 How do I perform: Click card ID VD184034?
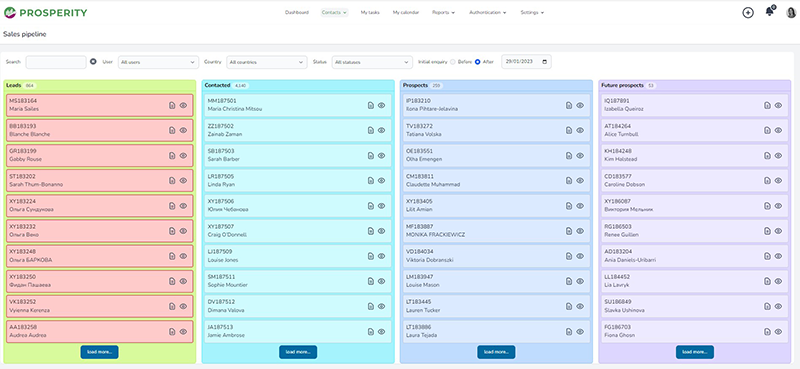click(x=419, y=252)
